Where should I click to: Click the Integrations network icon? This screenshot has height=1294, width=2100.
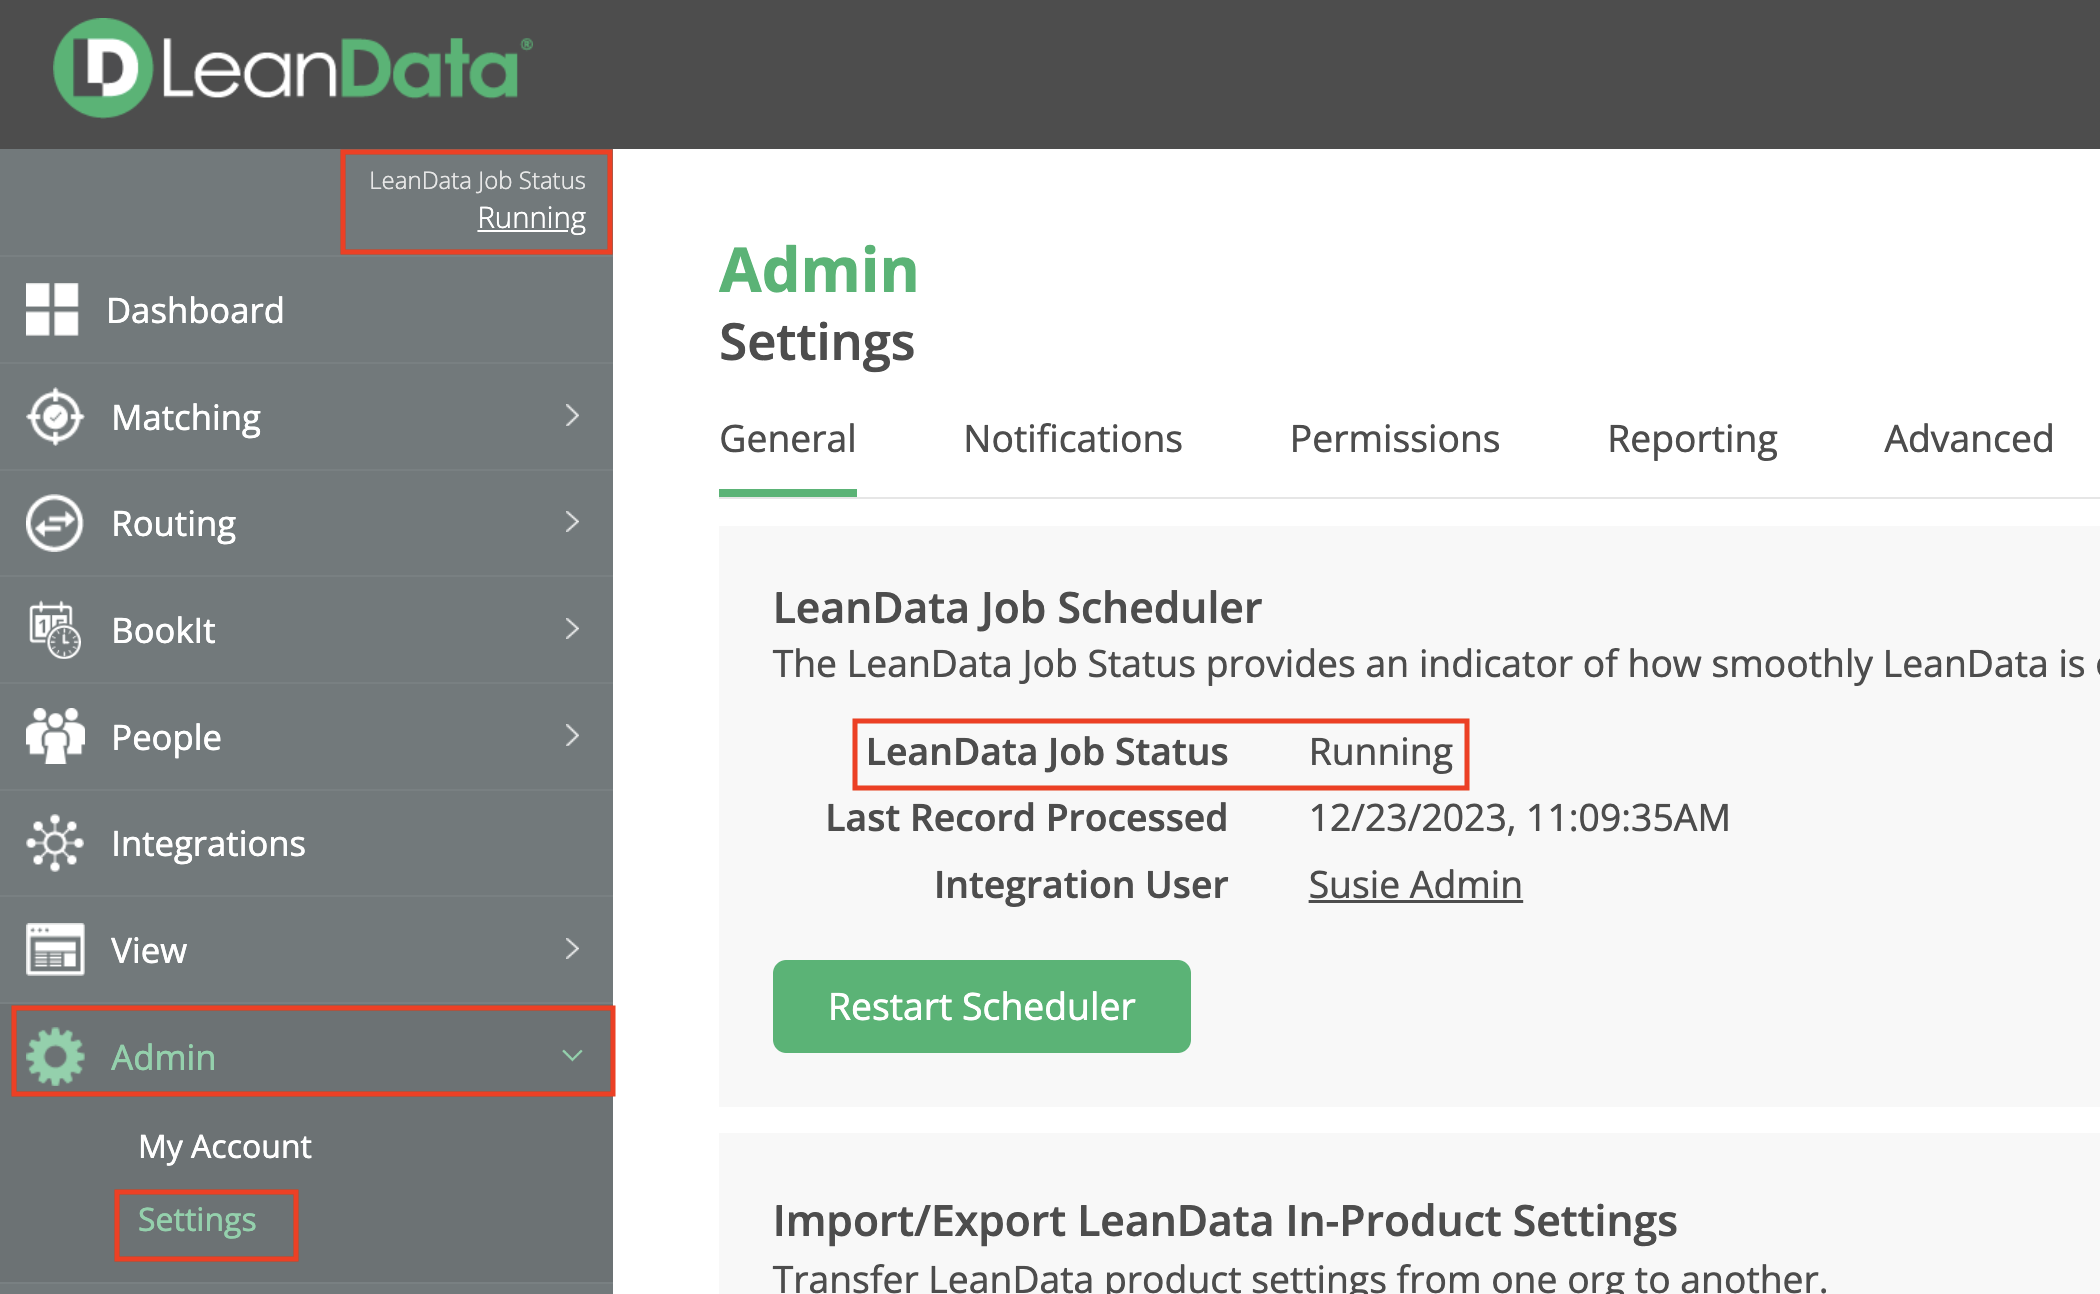(x=55, y=843)
